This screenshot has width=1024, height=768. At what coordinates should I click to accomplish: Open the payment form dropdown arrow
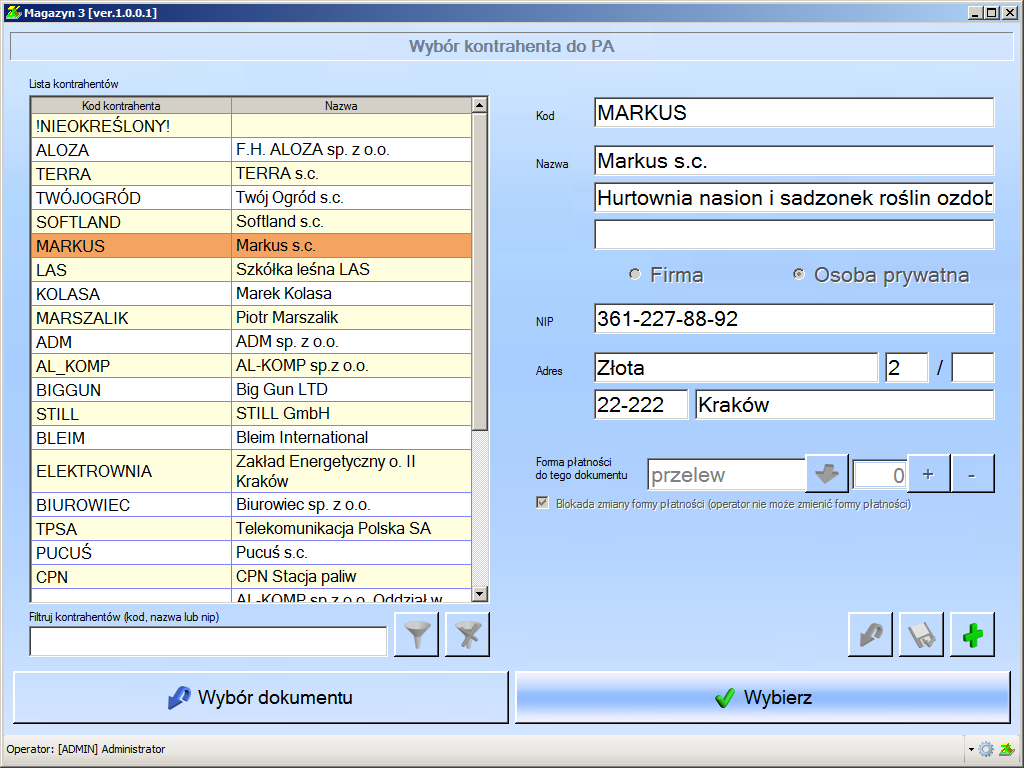(x=827, y=475)
